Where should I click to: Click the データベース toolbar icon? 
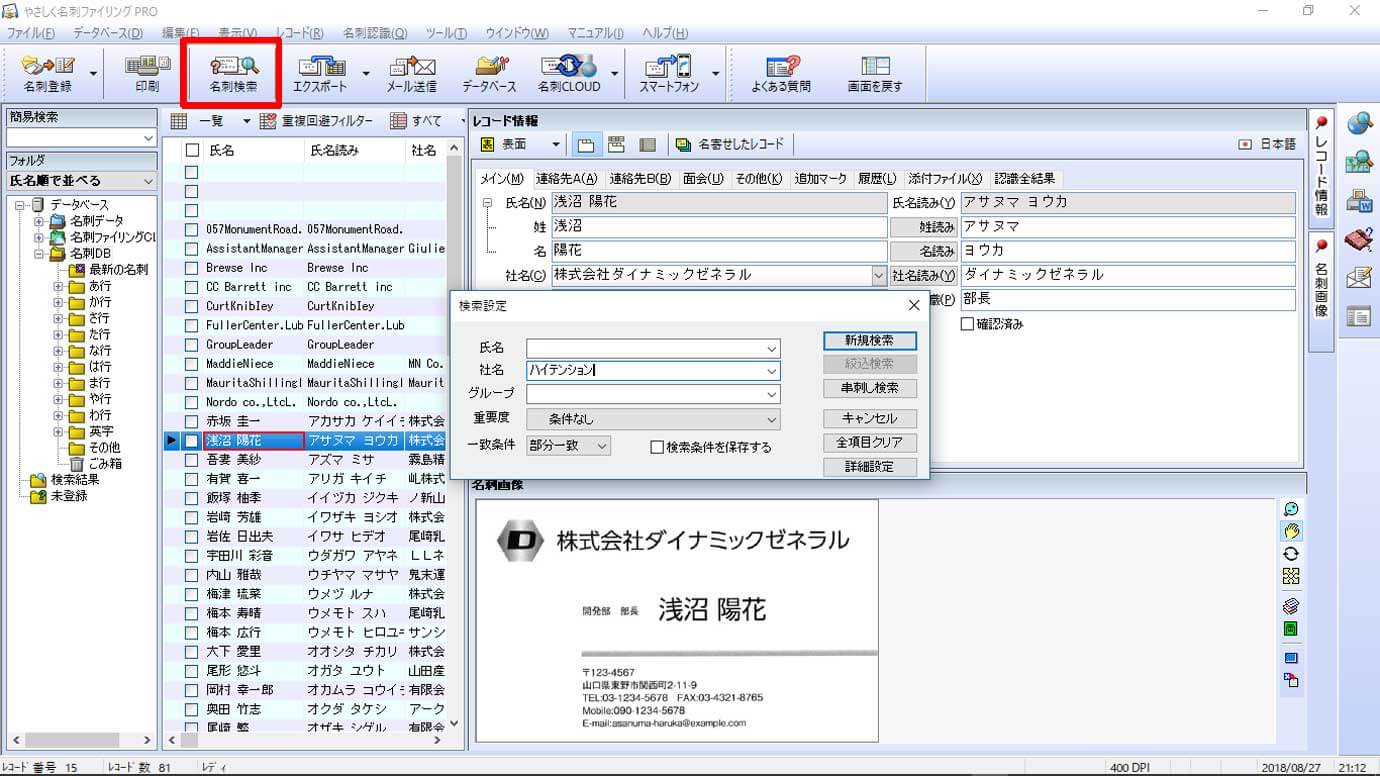coord(489,75)
